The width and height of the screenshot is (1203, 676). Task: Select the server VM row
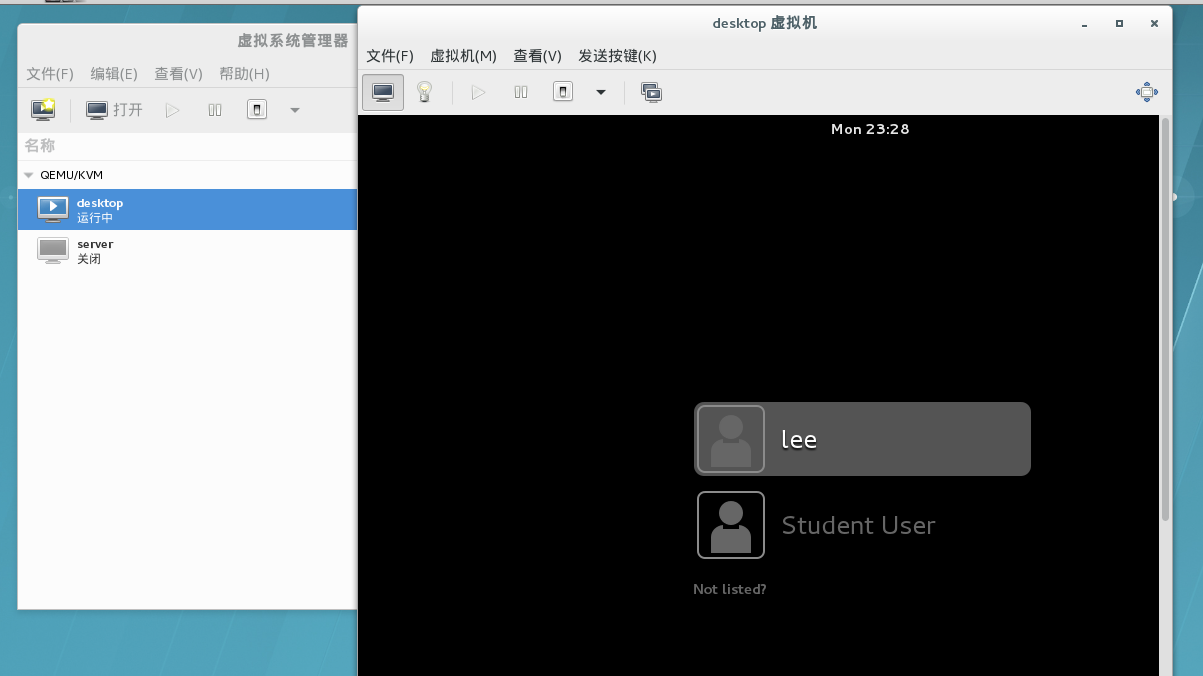(x=187, y=251)
